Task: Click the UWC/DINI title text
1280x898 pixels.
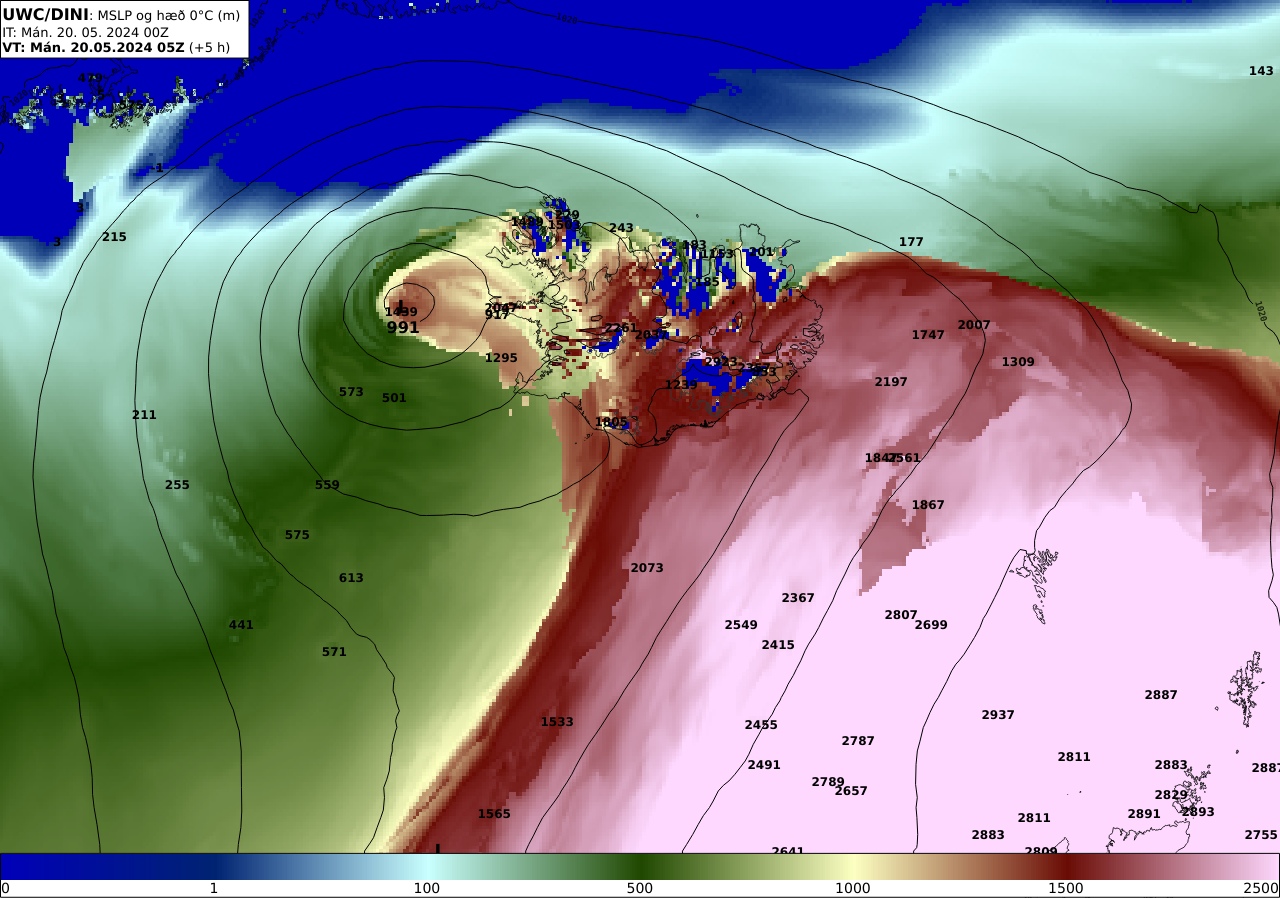Action: tap(45, 14)
